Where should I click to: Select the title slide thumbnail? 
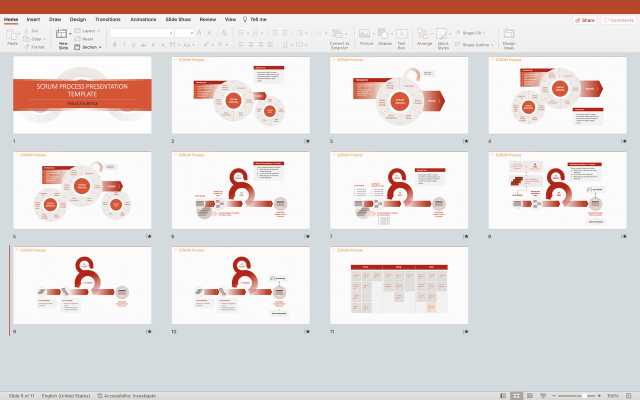pyautogui.click(x=82, y=95)
